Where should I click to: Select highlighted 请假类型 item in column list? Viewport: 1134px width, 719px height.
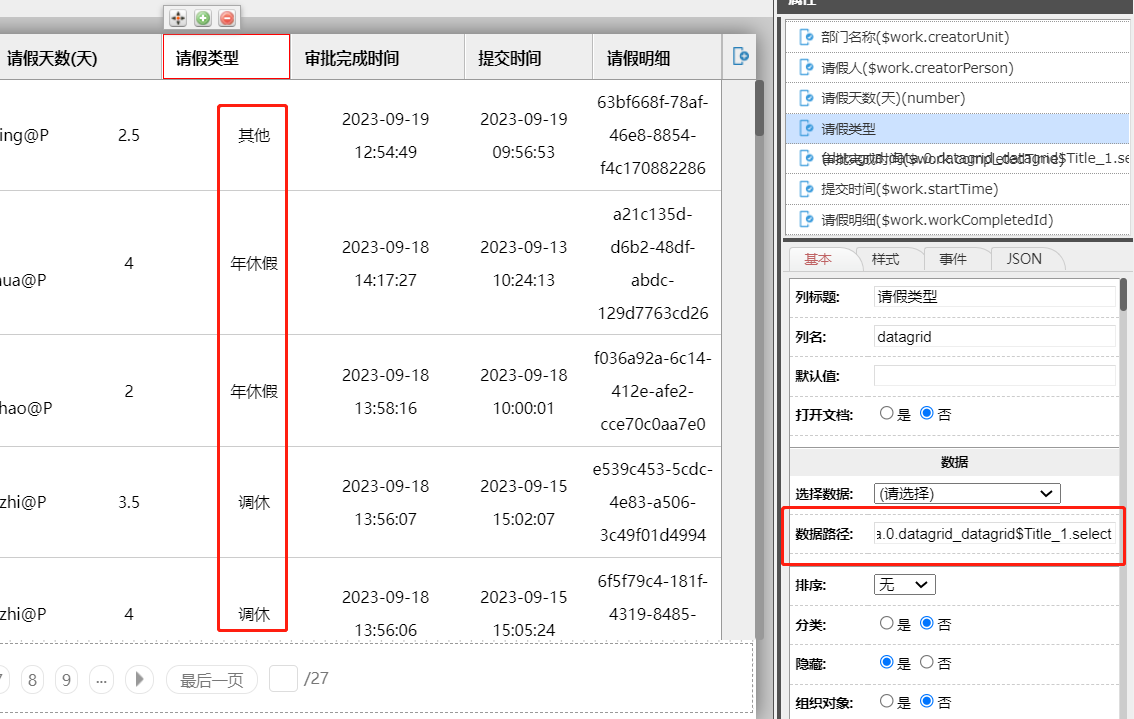[x=957, y=129]
